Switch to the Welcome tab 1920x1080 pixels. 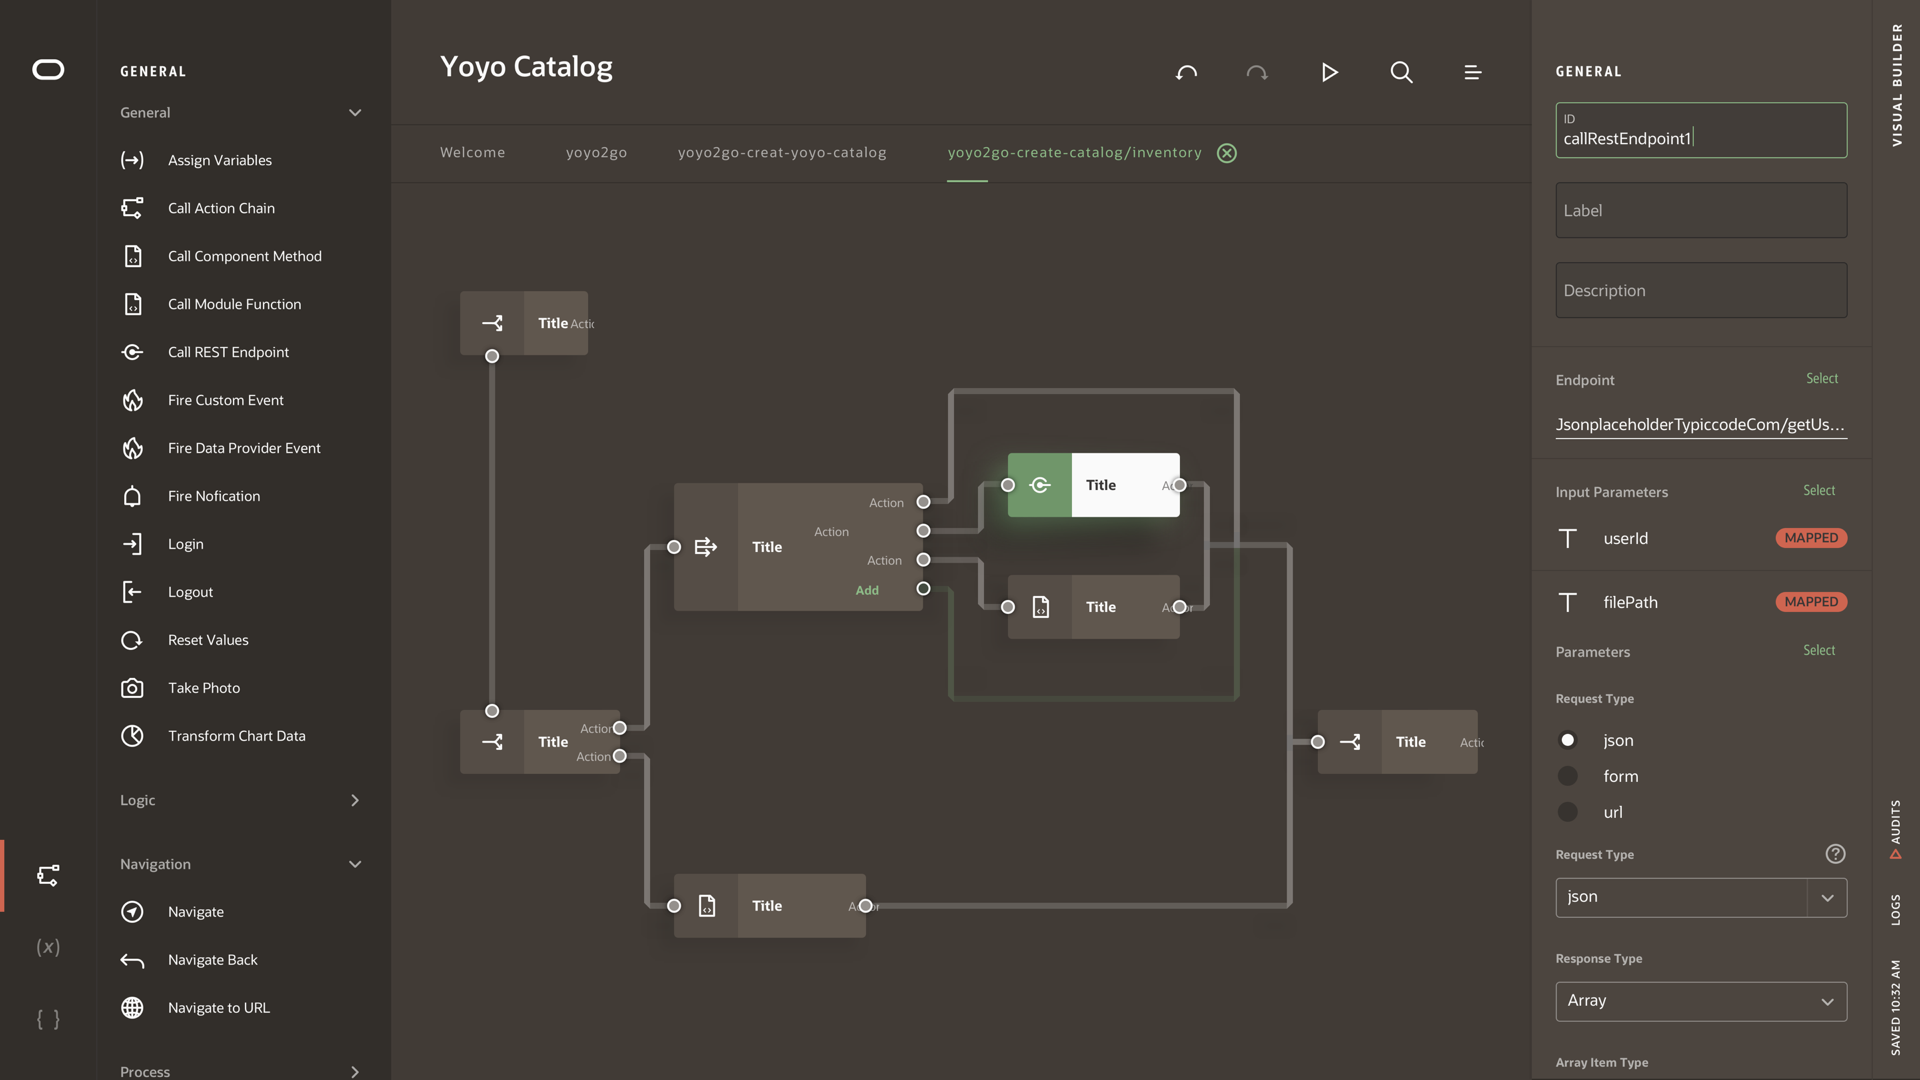point(472,152)
